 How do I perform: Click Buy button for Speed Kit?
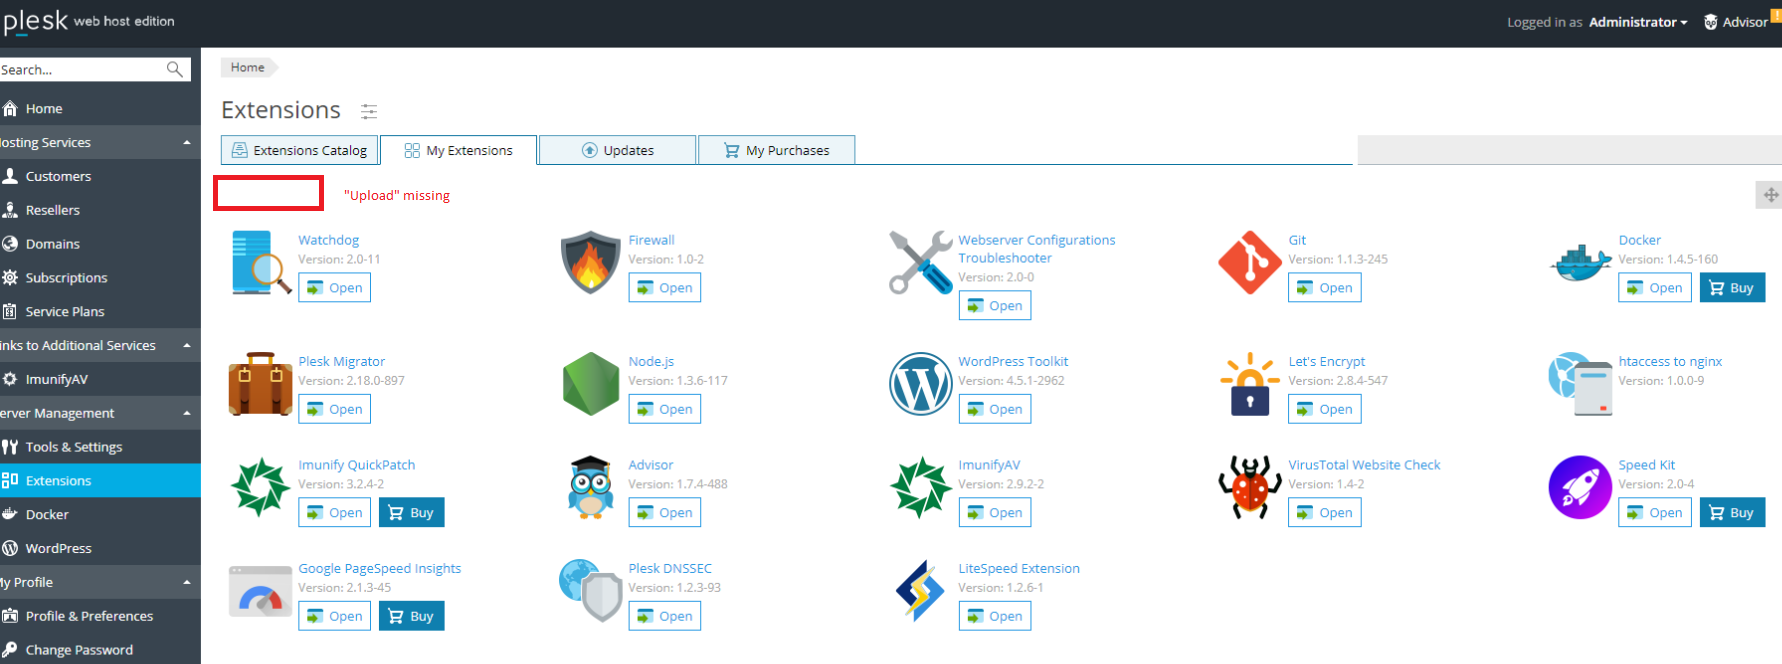(1732, 513)
